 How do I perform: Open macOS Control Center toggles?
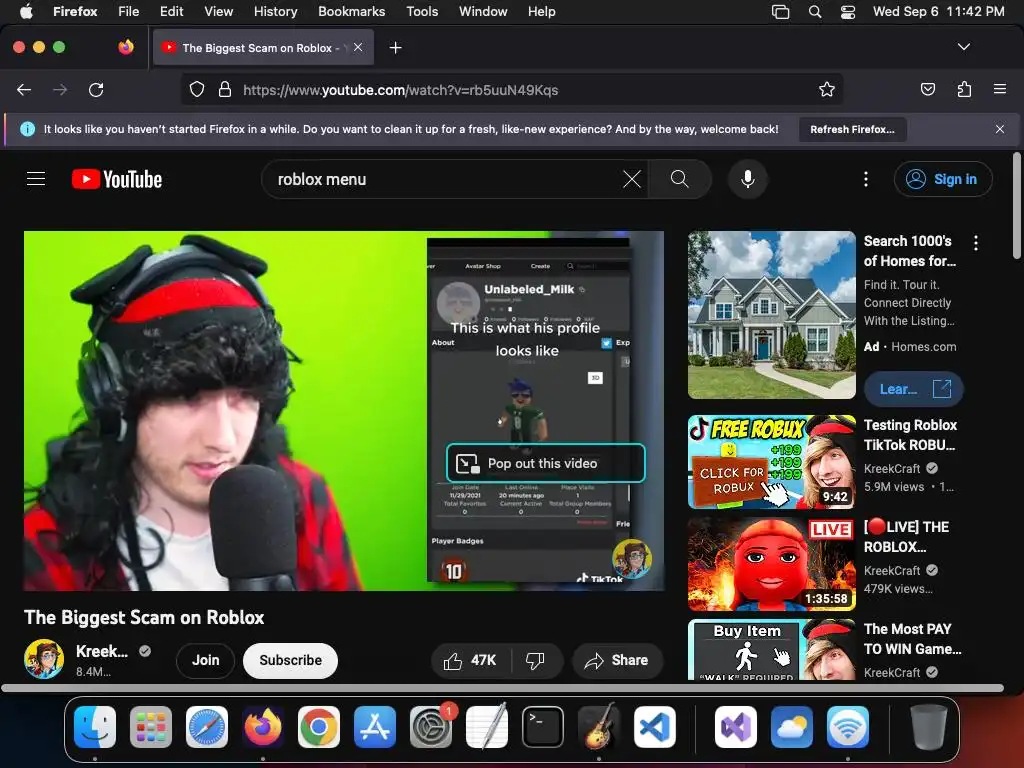[848, 12]
